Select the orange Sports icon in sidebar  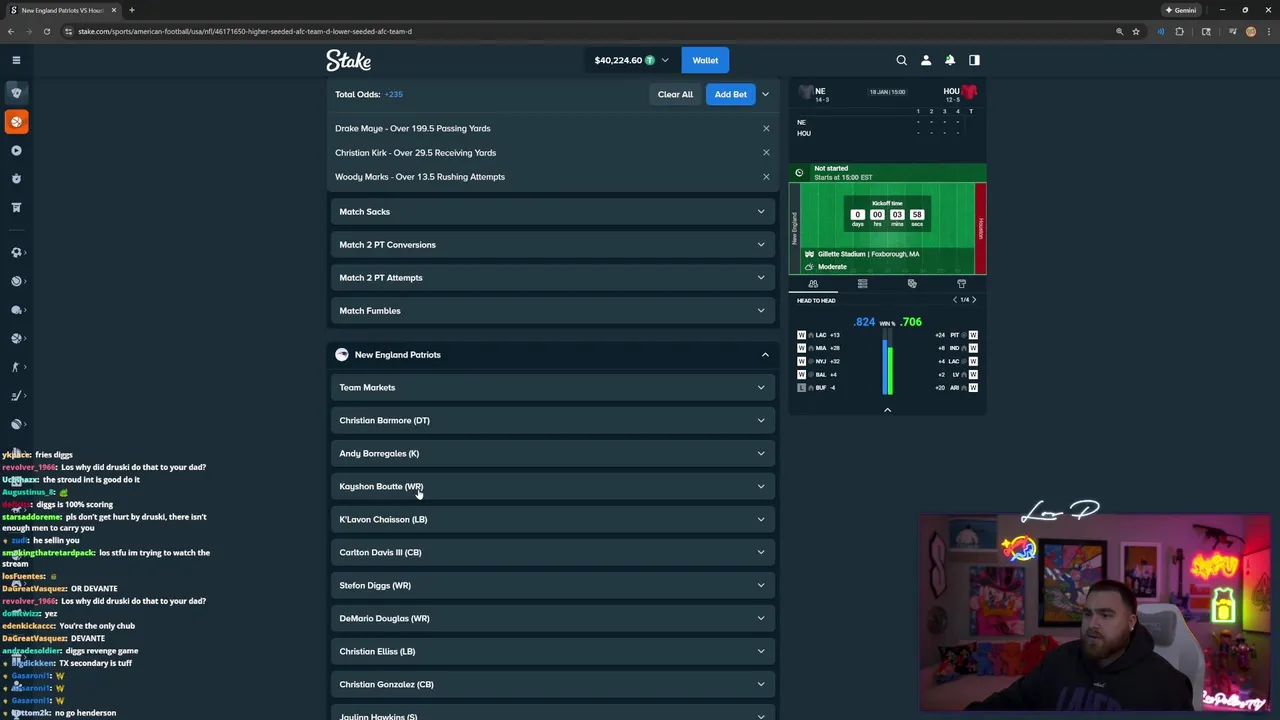16,121
